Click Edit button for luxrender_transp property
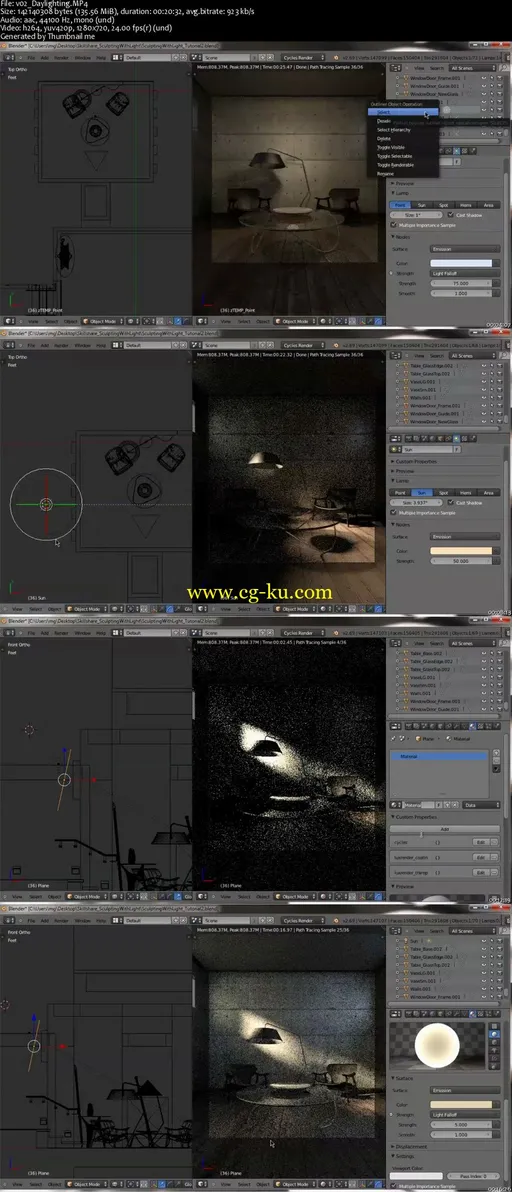This screenshot has width=512, height=1192. [480, 871]
